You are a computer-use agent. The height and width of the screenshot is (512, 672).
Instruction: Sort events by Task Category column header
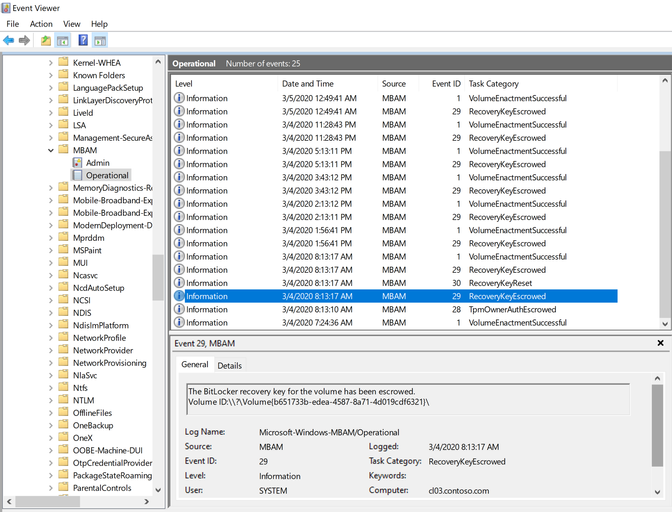pos(542,84)
